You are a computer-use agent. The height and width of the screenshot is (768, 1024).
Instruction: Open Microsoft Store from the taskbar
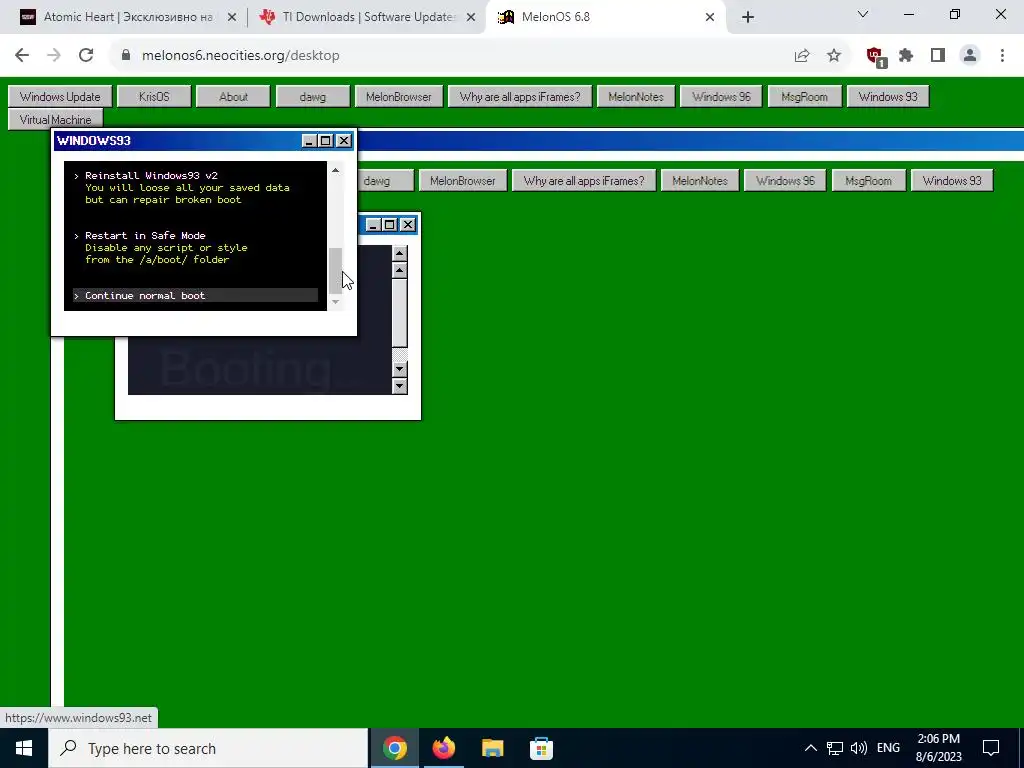[541, 748]
